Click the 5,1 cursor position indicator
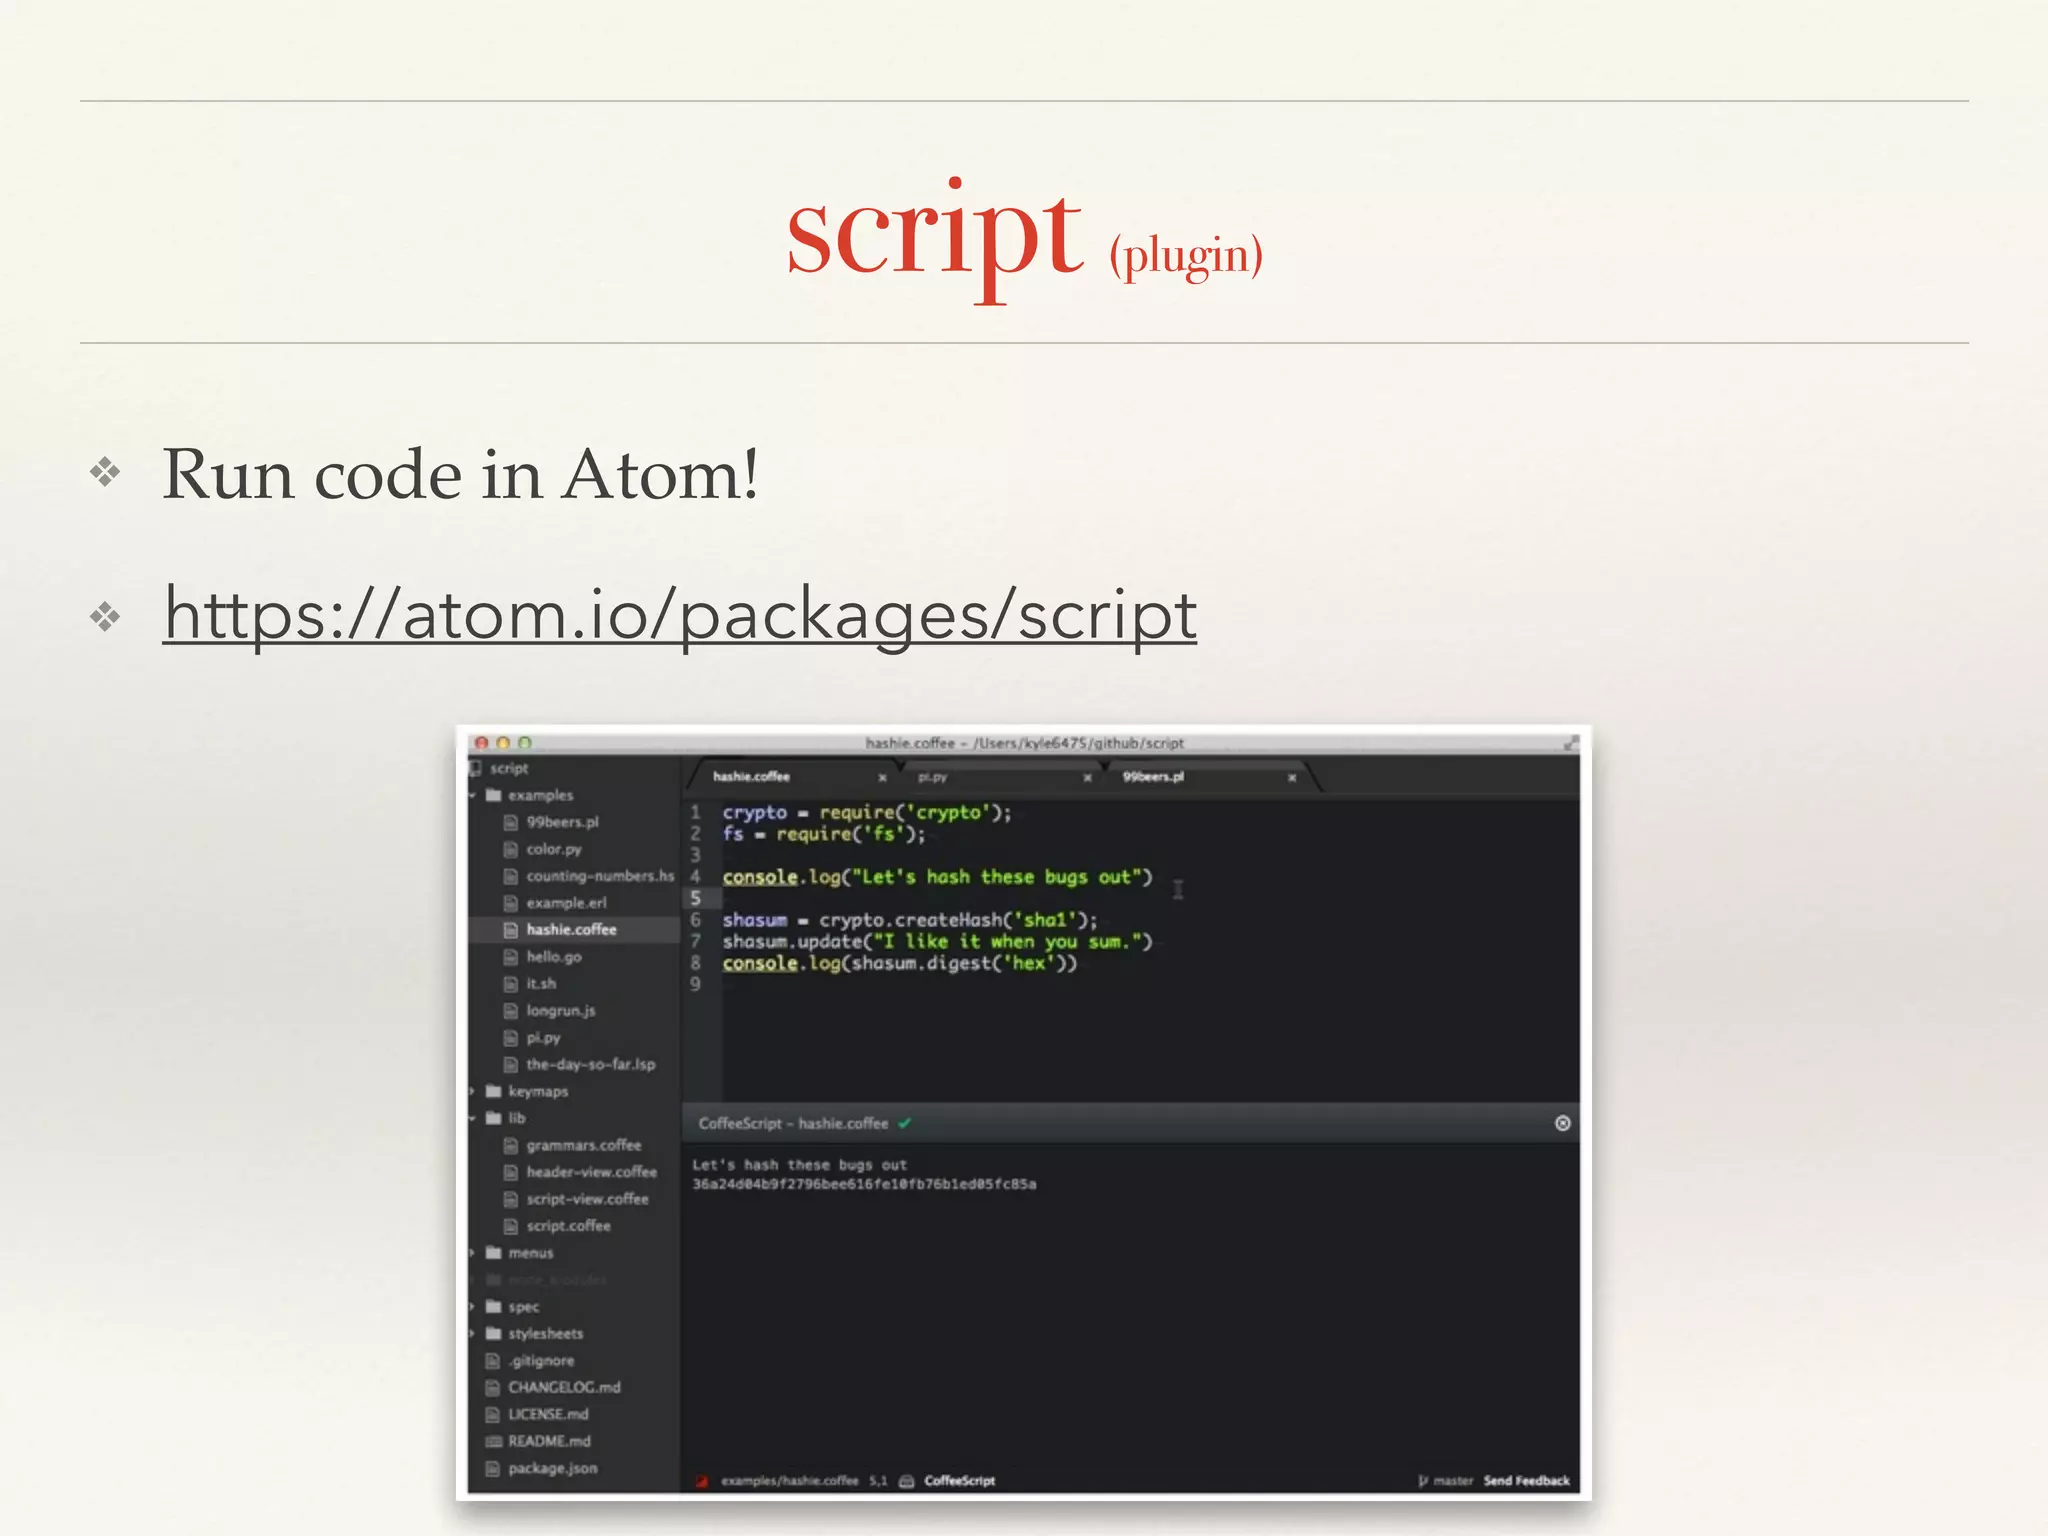Image resolution: width=2048 pixels, height=1536 pixels. (878, 1481)
